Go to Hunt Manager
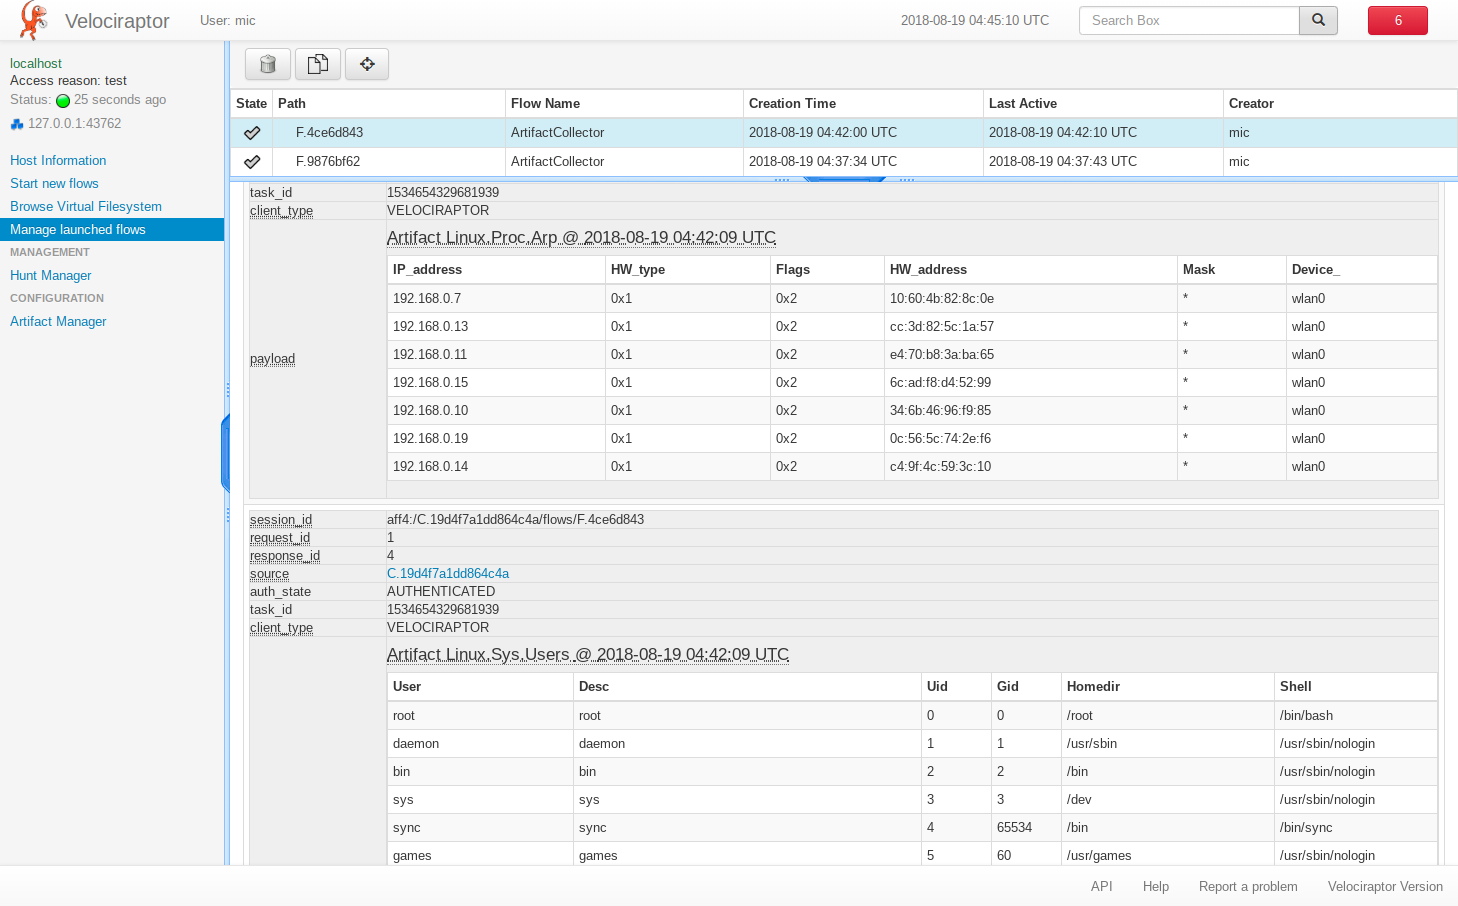 coord(51,275)
